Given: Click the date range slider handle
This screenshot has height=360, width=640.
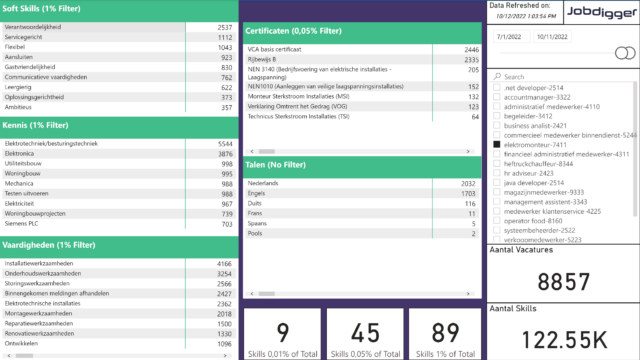Looking at the screenshot, I should click(x=625, y=53).
